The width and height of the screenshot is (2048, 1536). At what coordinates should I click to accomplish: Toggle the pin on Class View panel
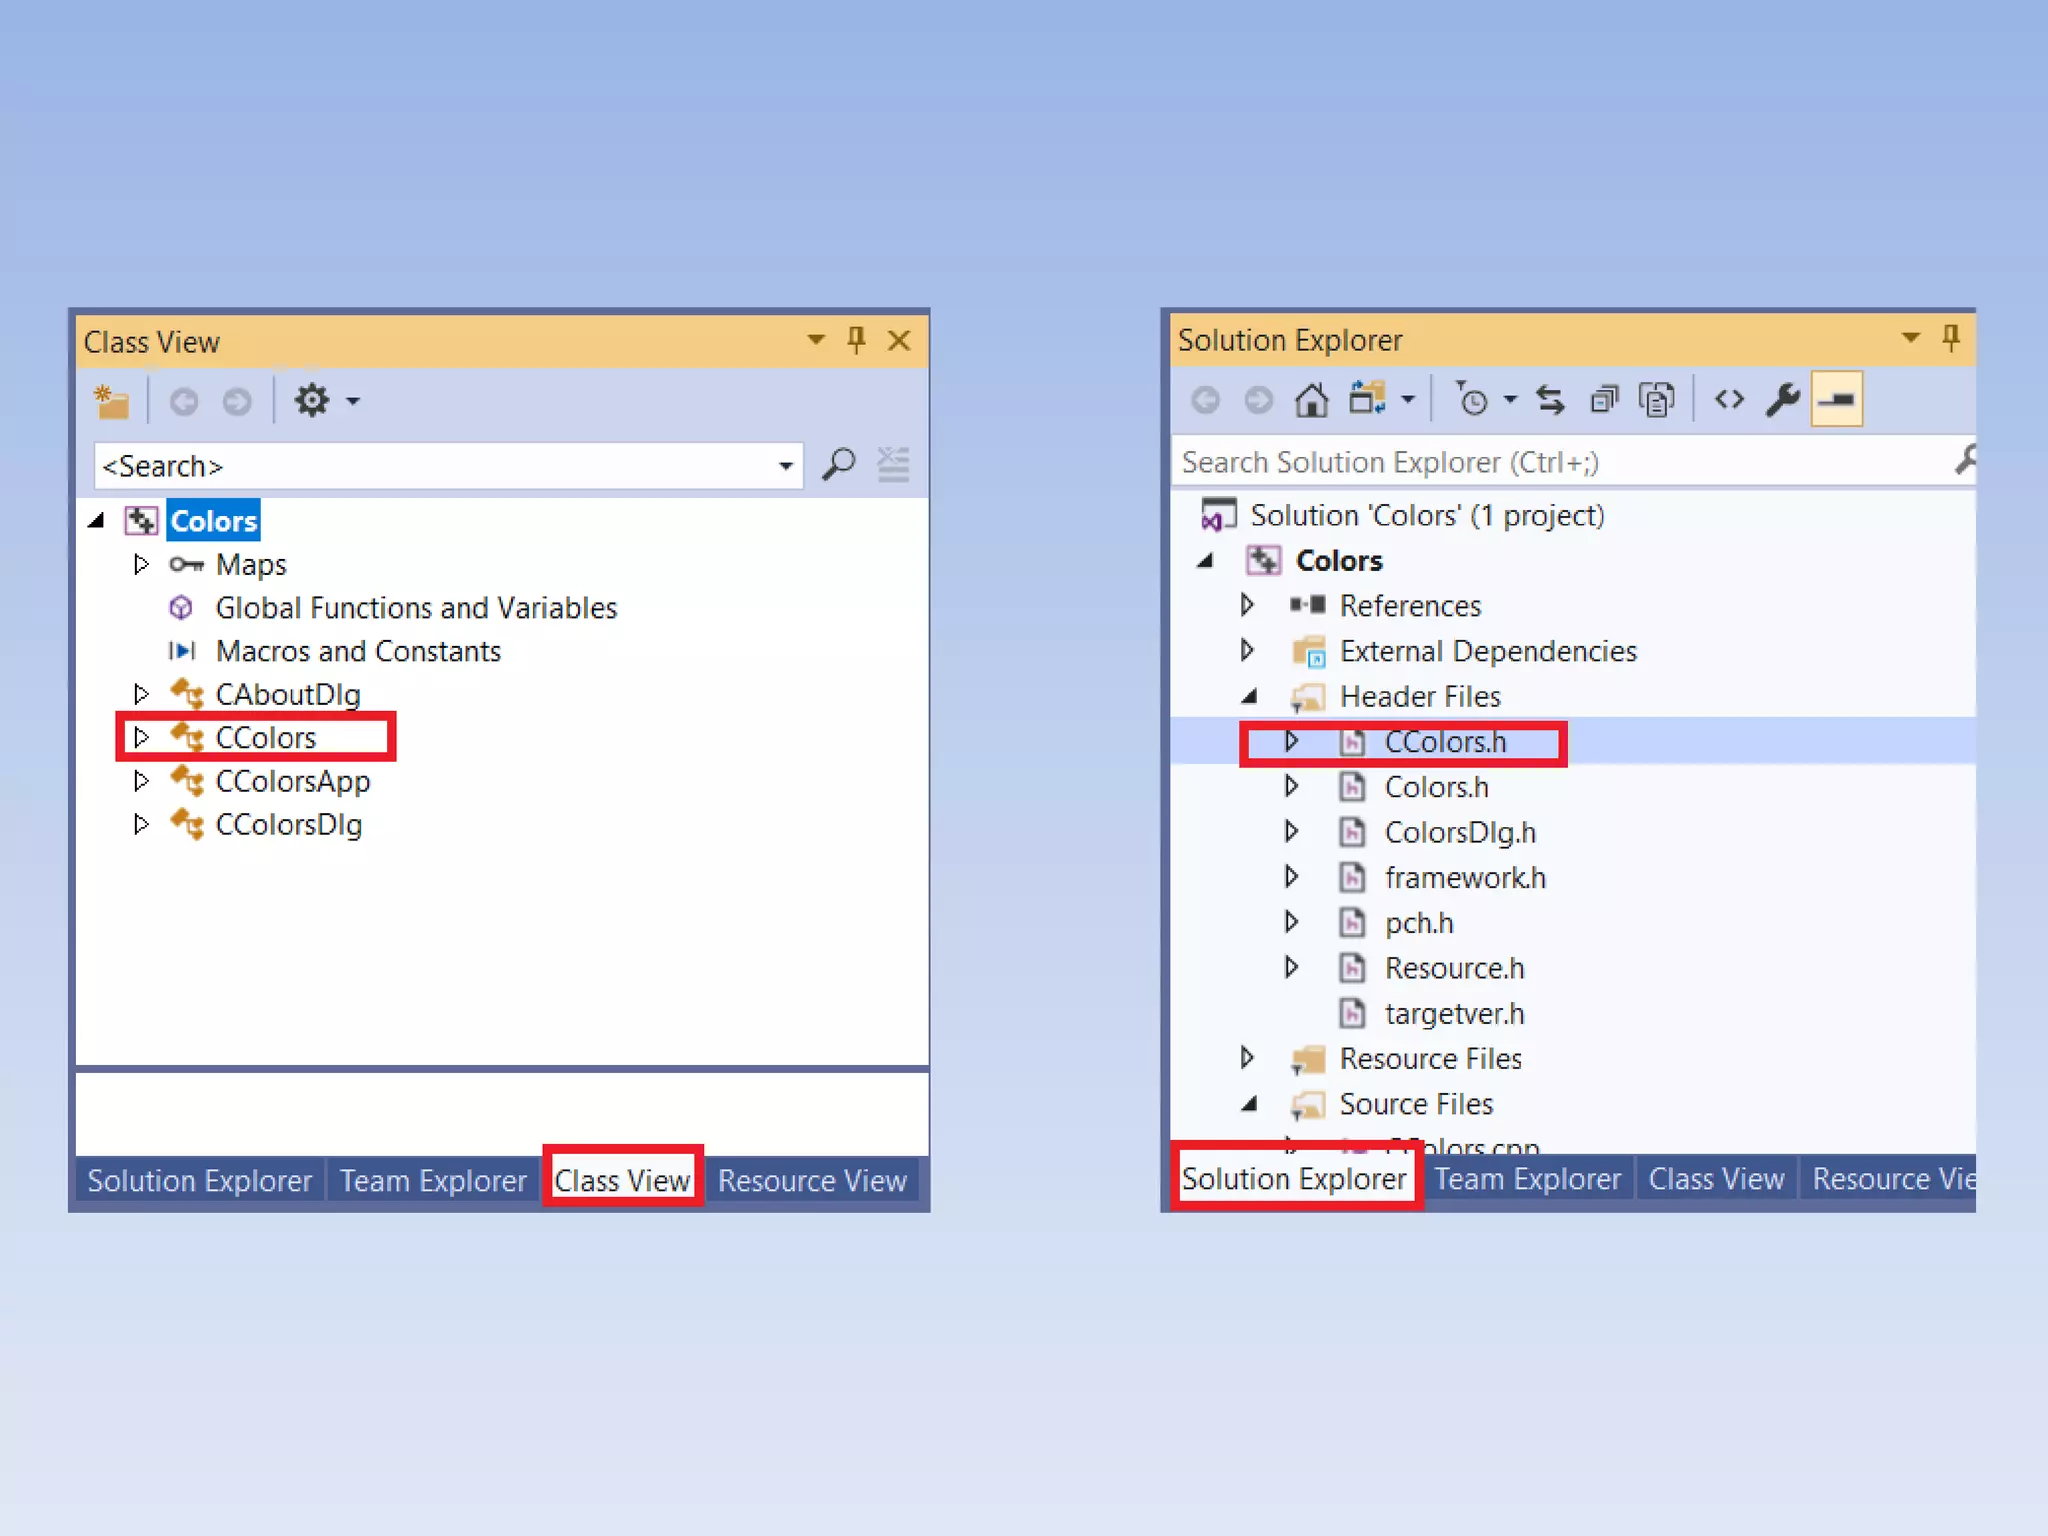tap(856, 341)
